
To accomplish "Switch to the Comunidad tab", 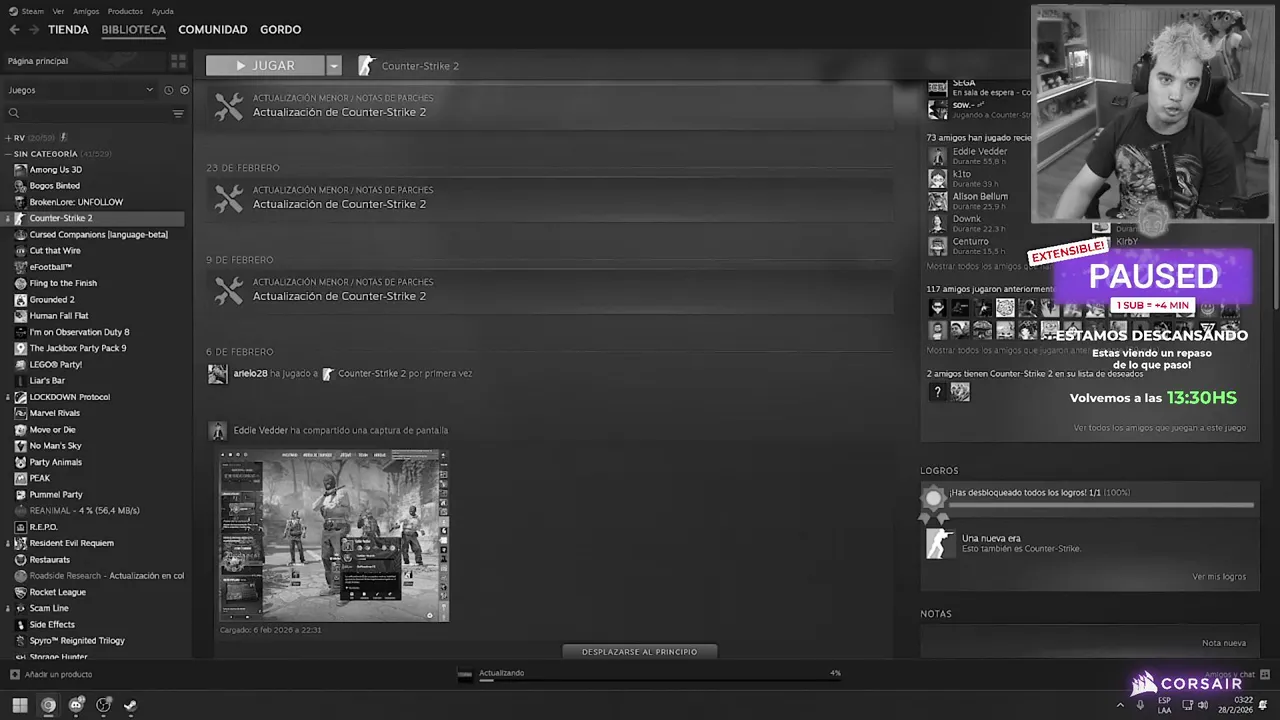I will point(213,30).
